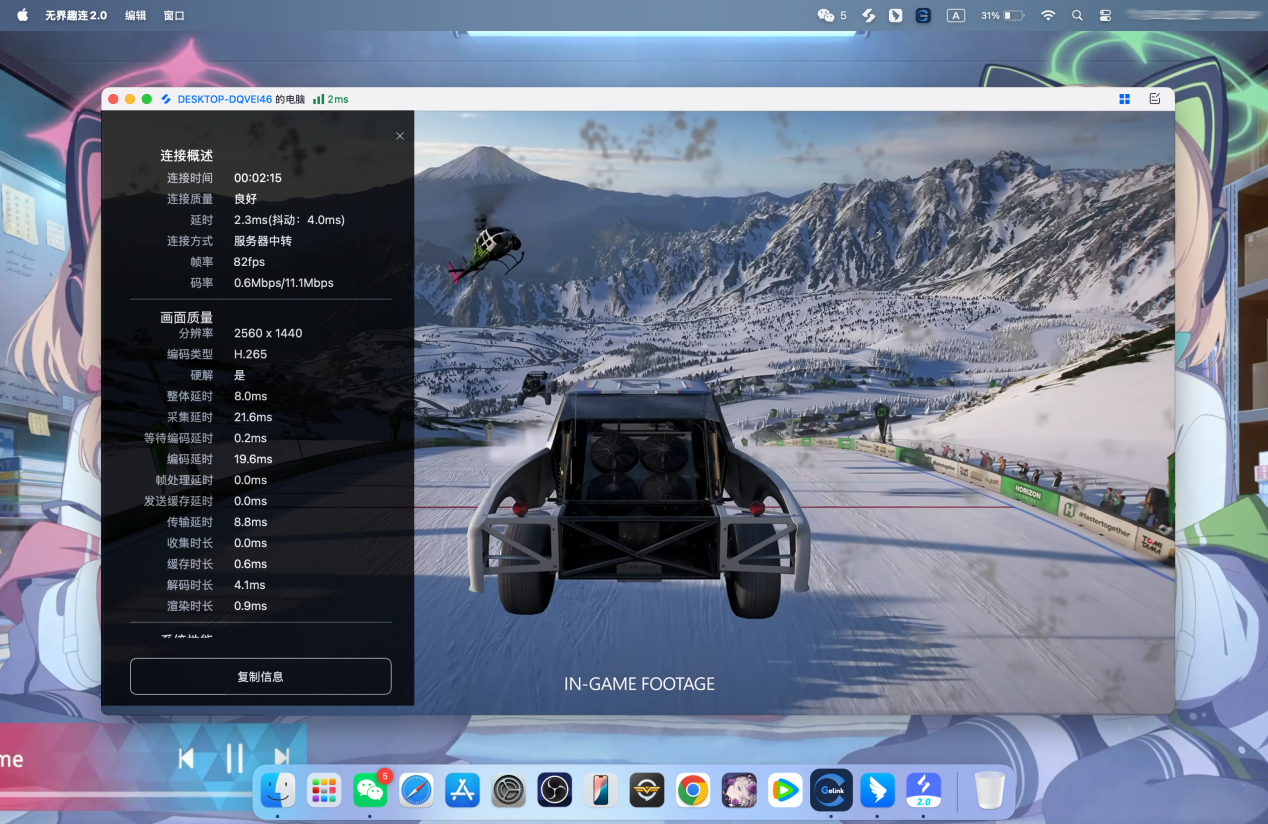This screenshot has height=824, width=1268.
Task: Open the anime character game icon in Dock
Action: point(739,790)
